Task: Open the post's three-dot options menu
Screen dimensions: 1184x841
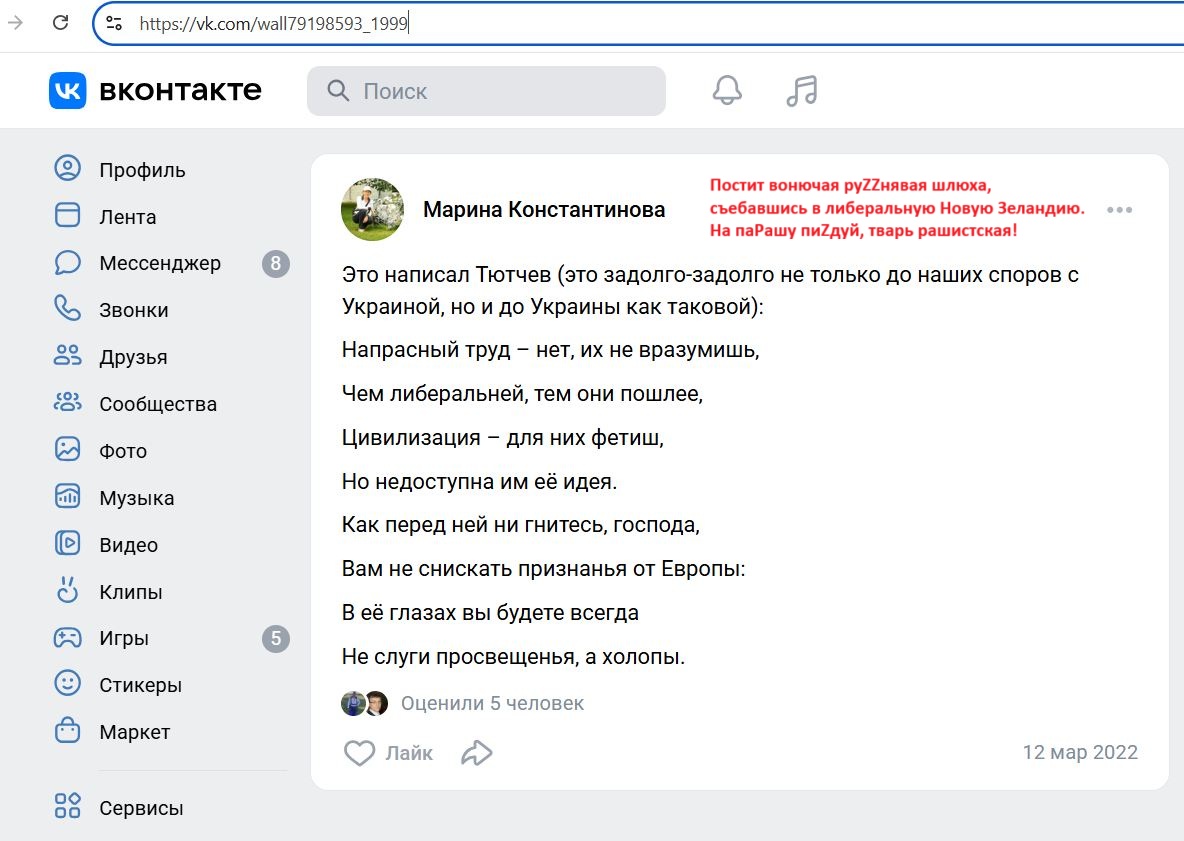Action: point(1119,210)
